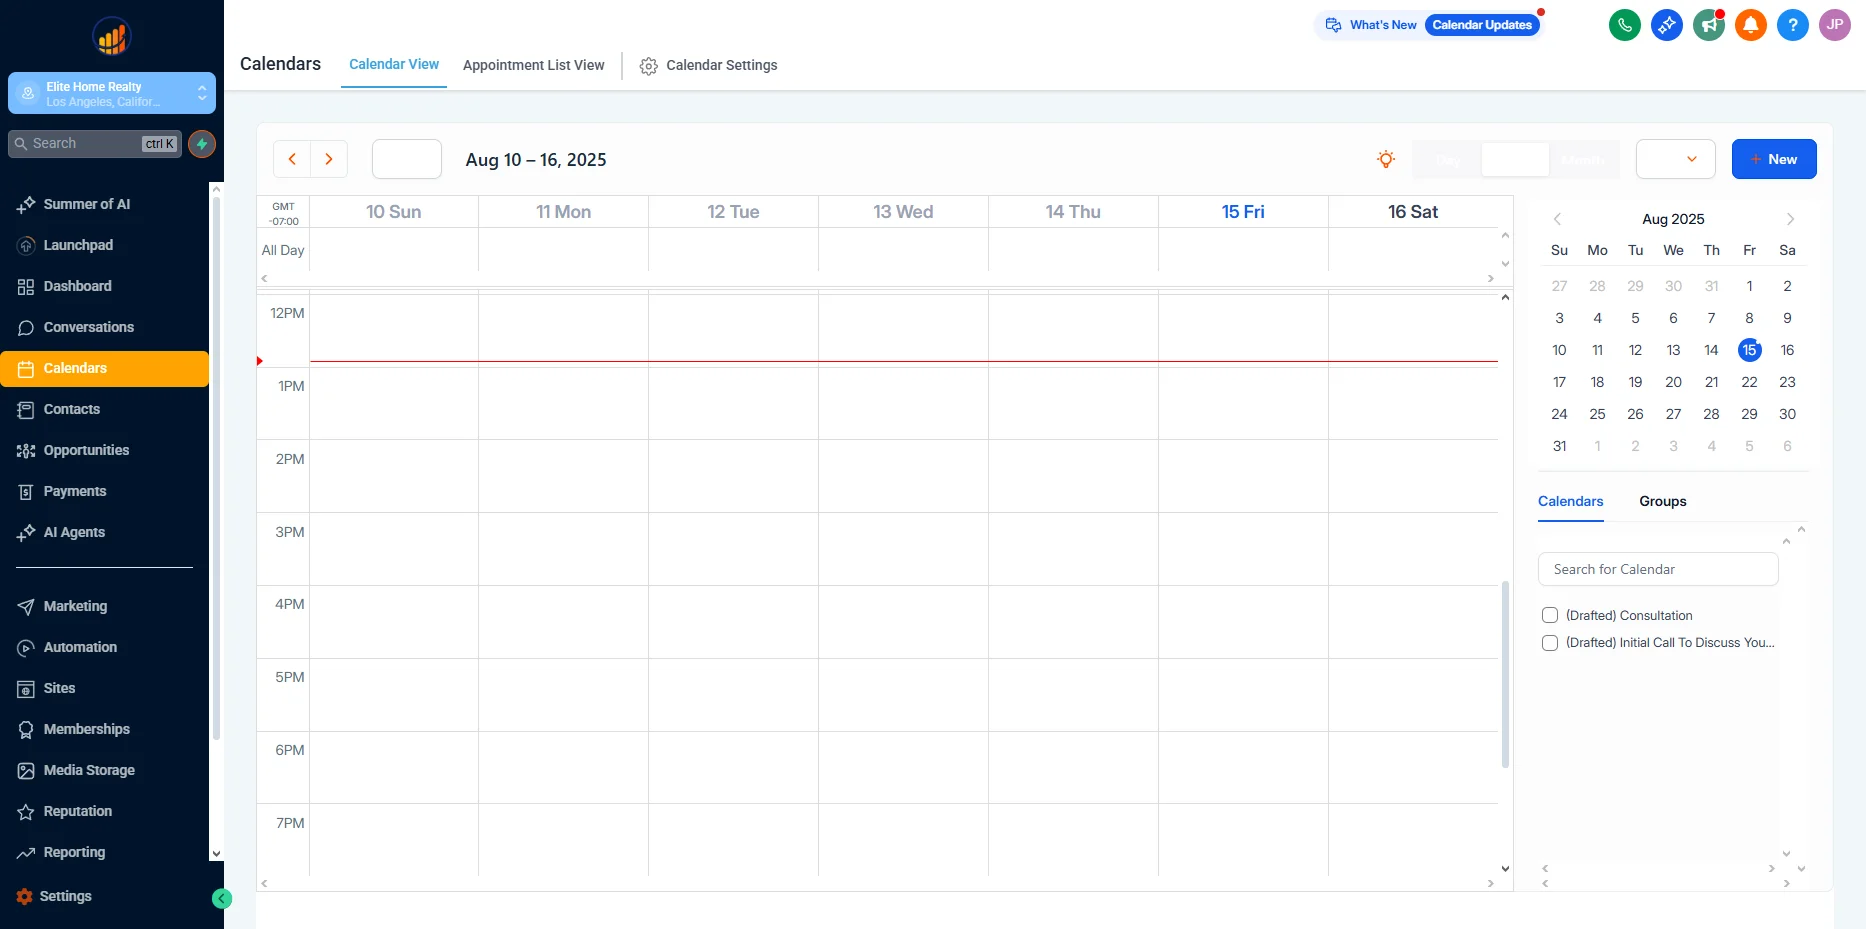This screenshot has height=929, width=1866.
Task: Go to next month in mini calendar
Action: tap(1790, 219)
